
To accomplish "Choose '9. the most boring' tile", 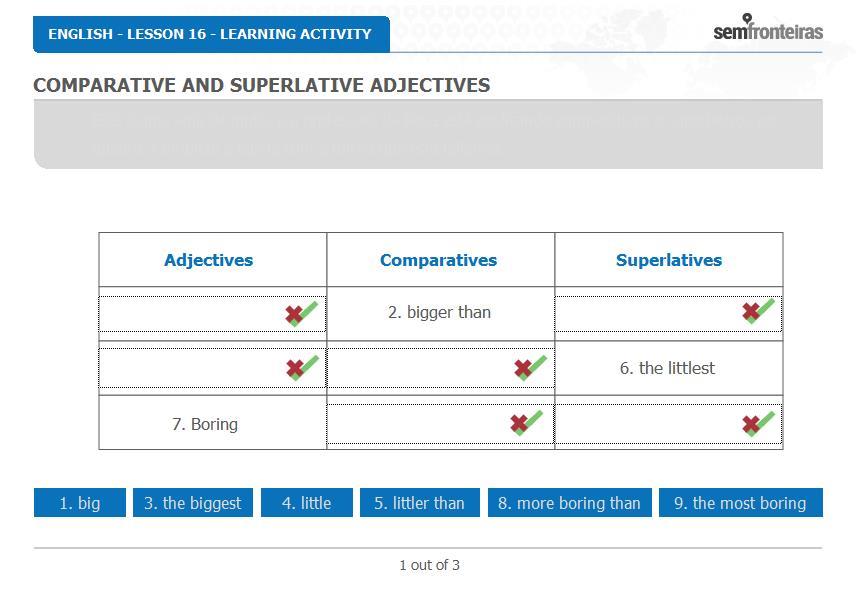I will [741, 502].
